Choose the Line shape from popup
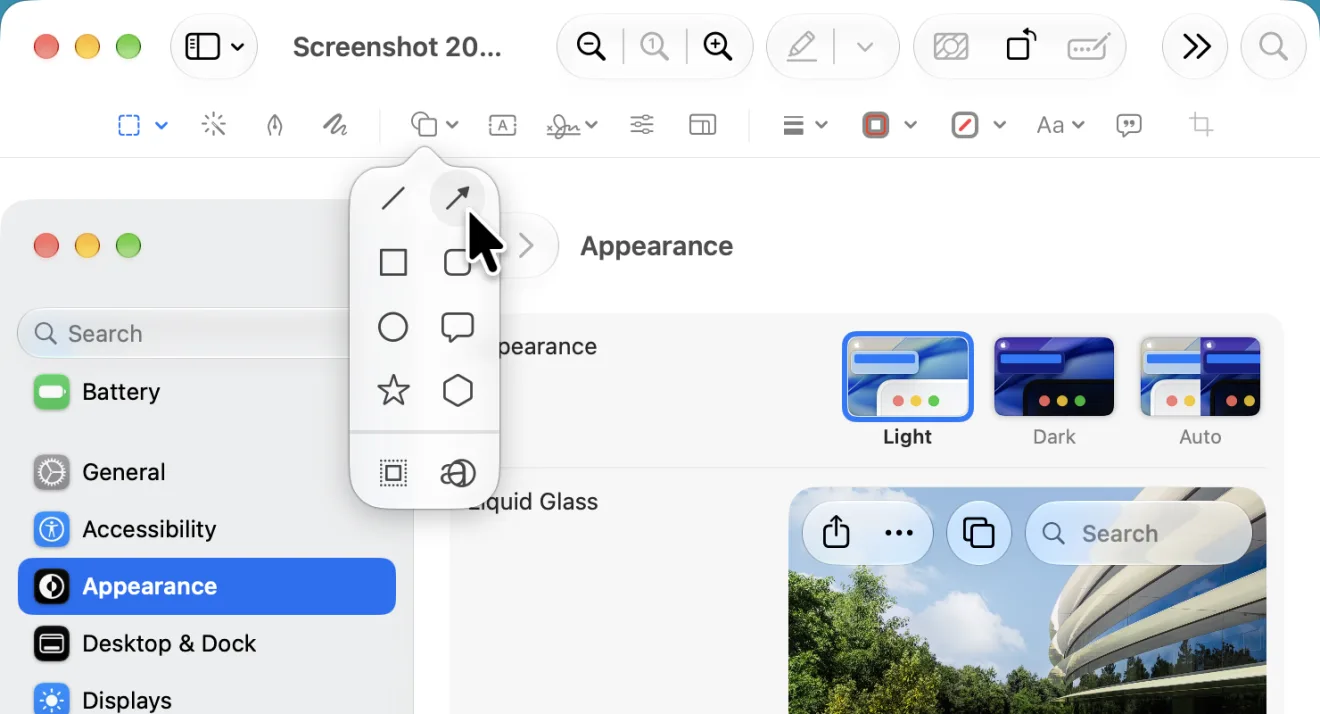Screen dimensions: 1320x714 pyautogui.click(x=393, y=198)
